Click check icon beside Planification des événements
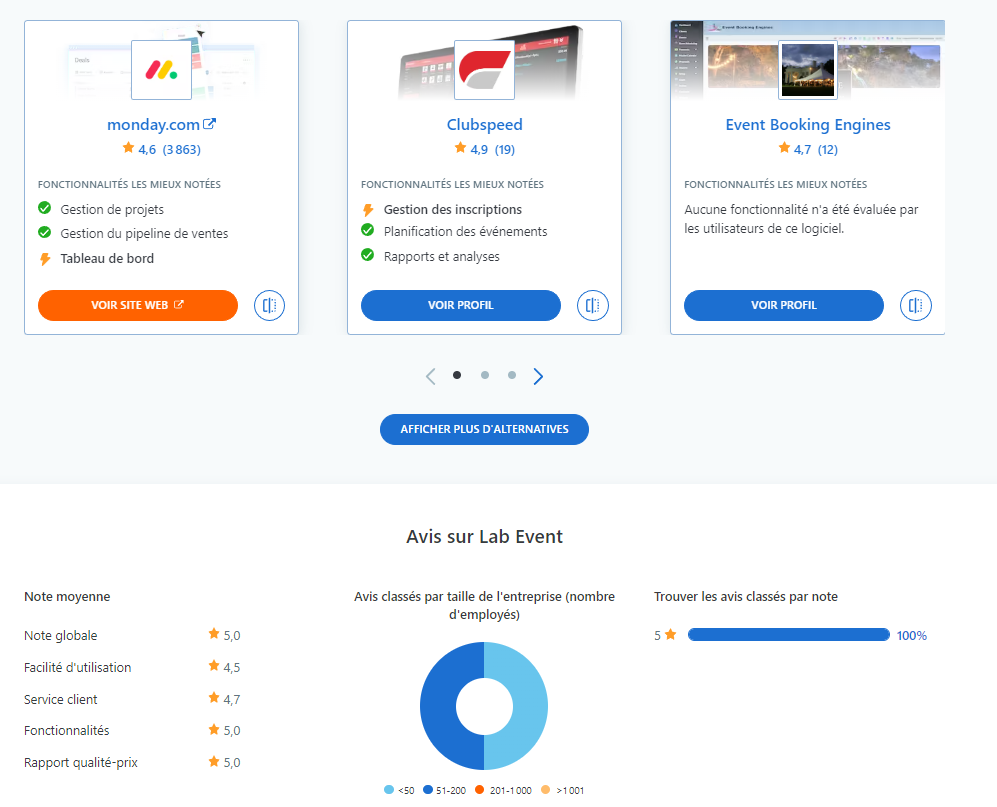 (x=368, y=230)
